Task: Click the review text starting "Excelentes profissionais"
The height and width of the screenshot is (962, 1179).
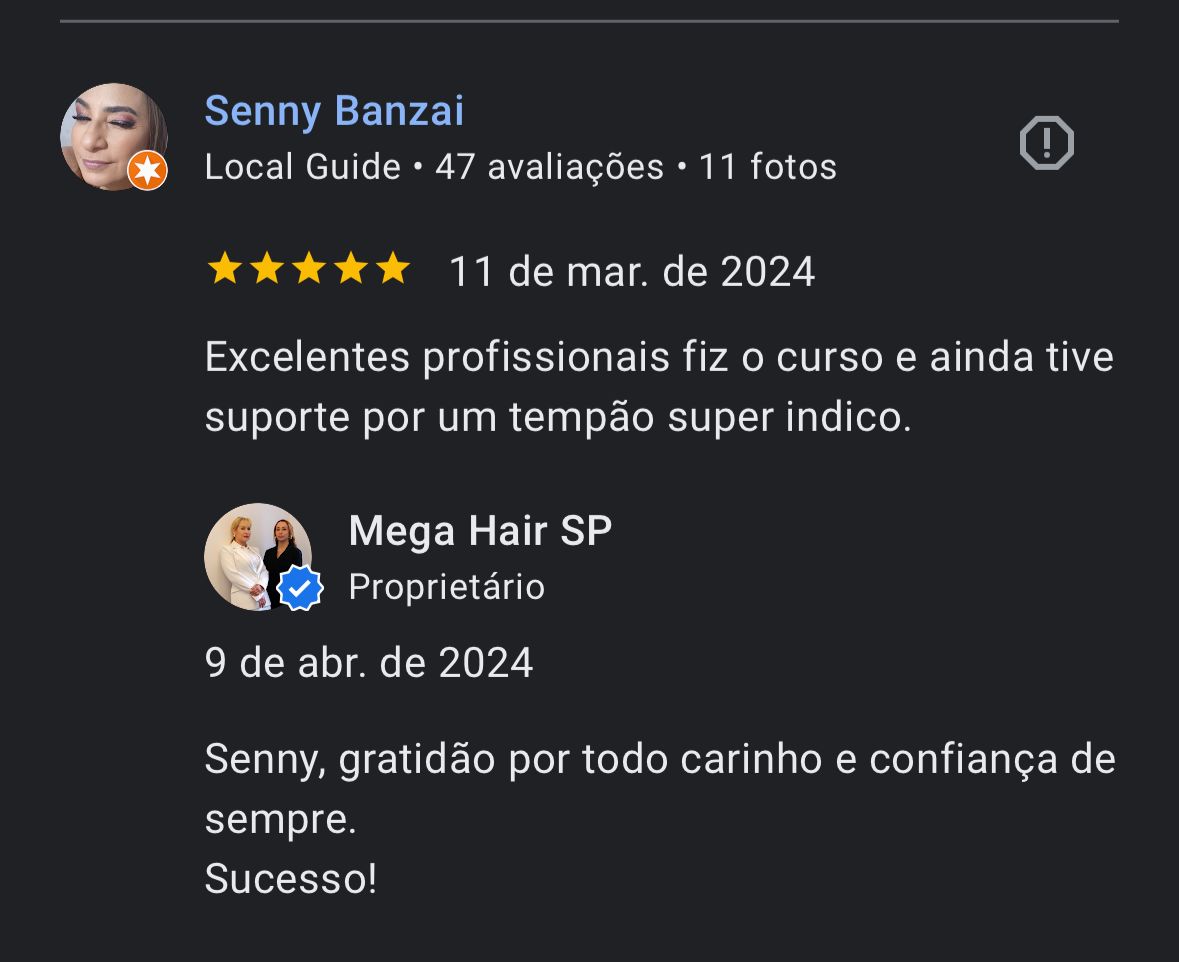Action: (x=658, y=387)
